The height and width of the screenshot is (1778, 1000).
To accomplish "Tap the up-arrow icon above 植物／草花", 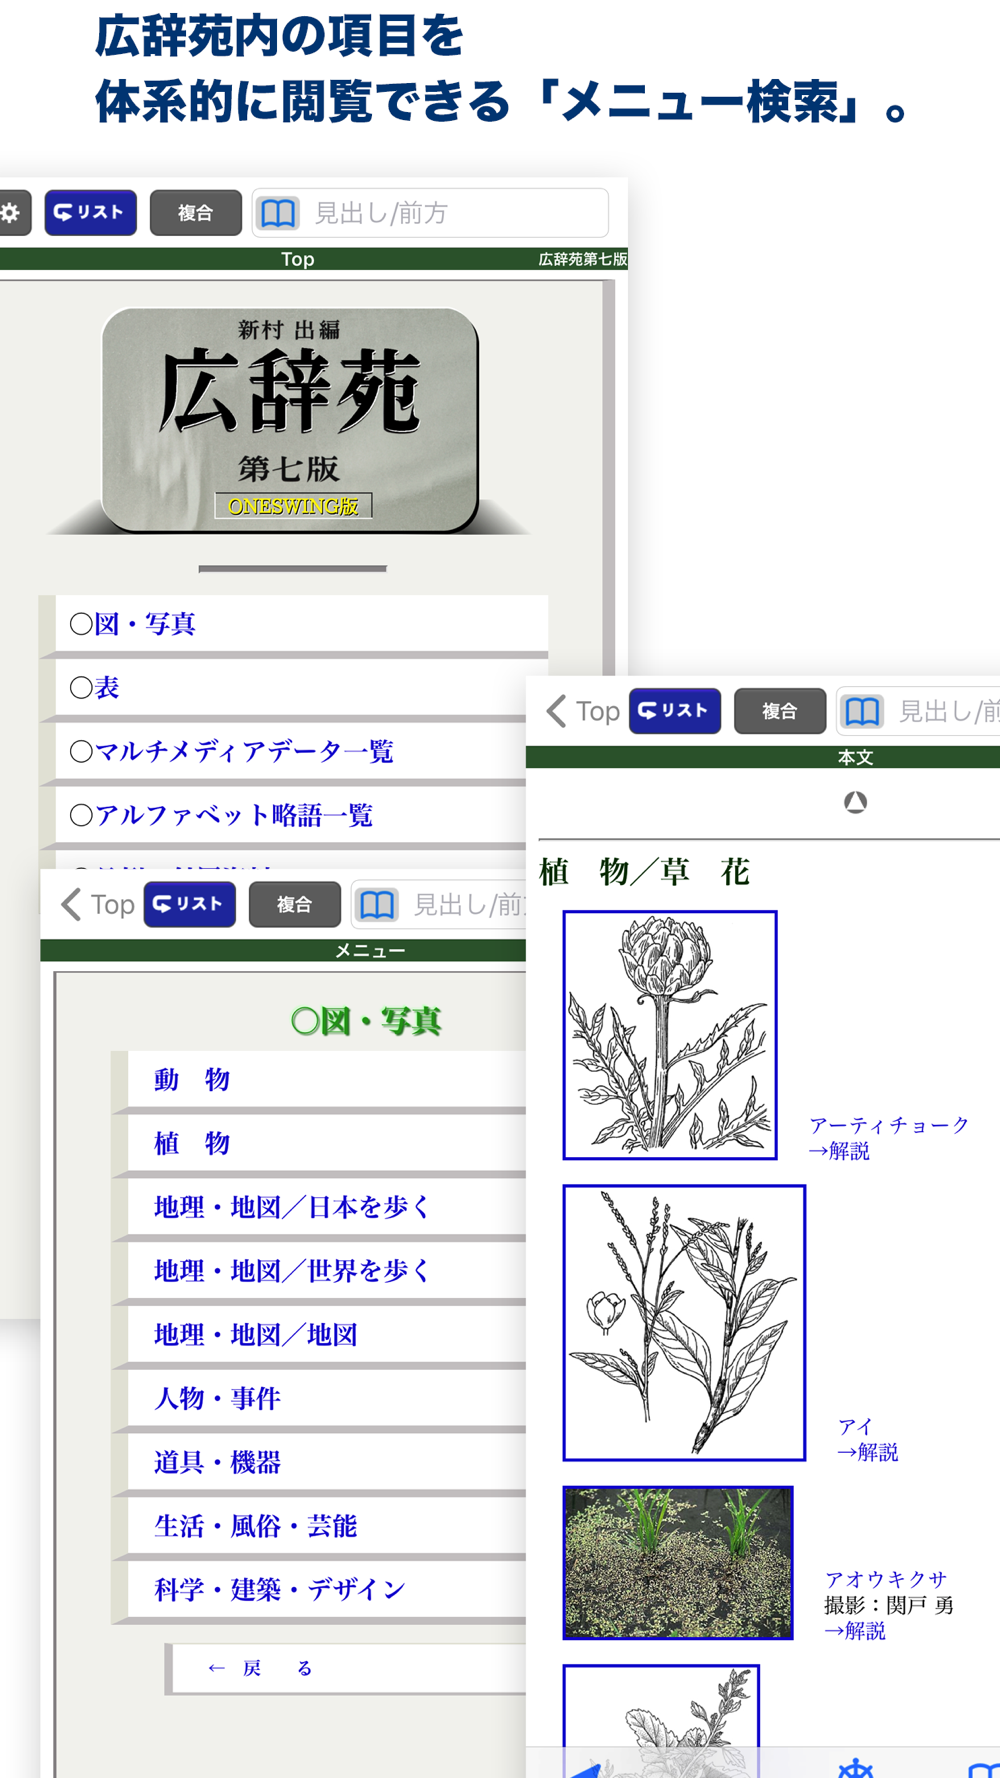I will [855, 802].
